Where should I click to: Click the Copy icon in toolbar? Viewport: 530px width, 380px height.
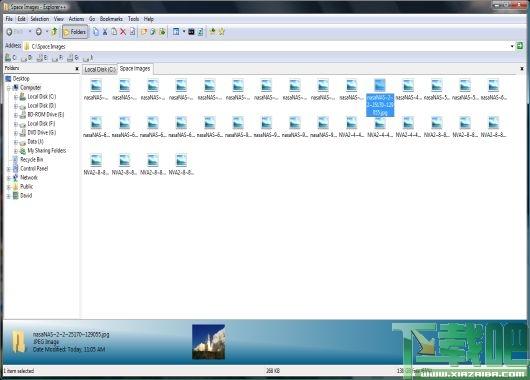click(x=96, y=32)
